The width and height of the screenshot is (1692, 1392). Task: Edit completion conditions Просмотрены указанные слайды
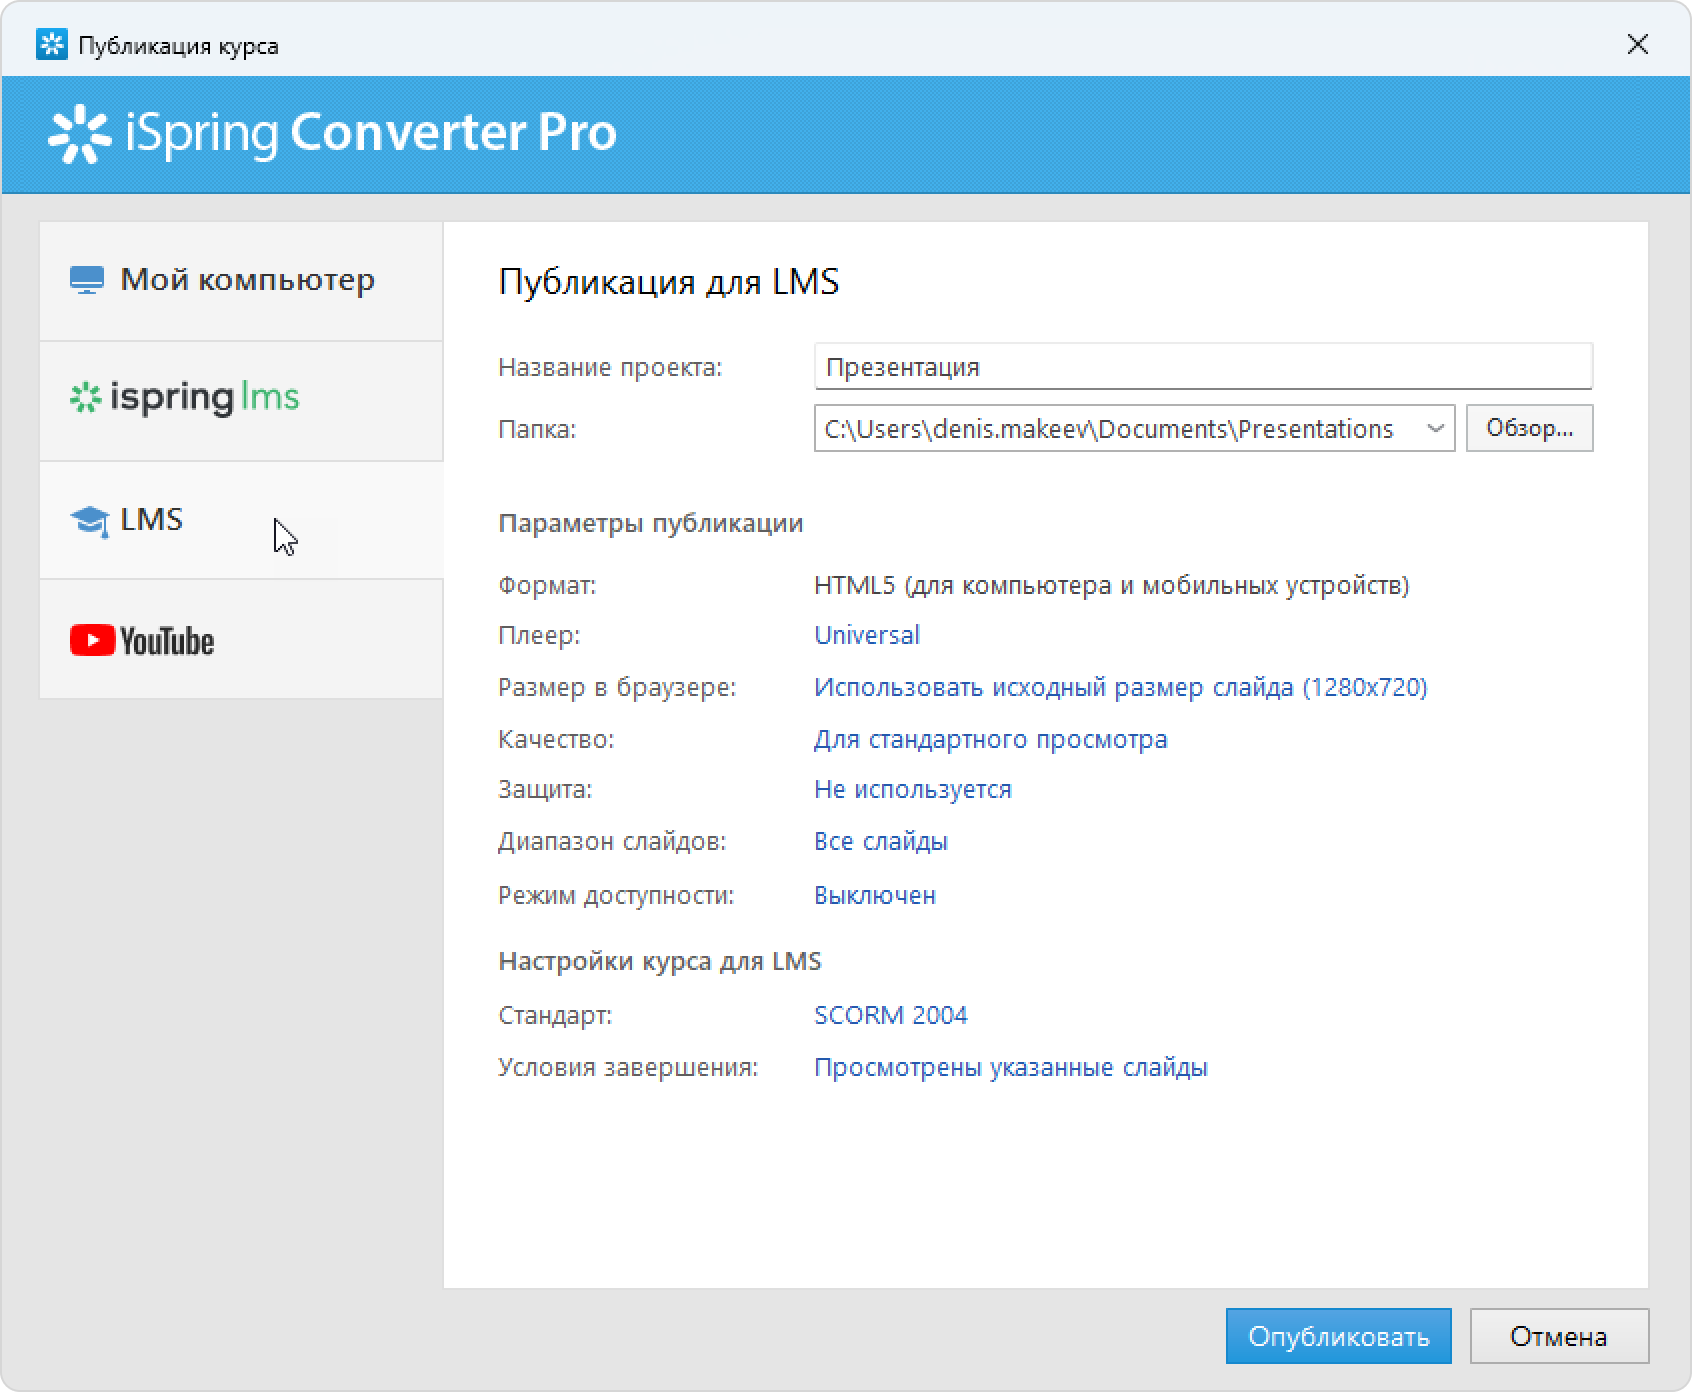click(1011, 1067)
